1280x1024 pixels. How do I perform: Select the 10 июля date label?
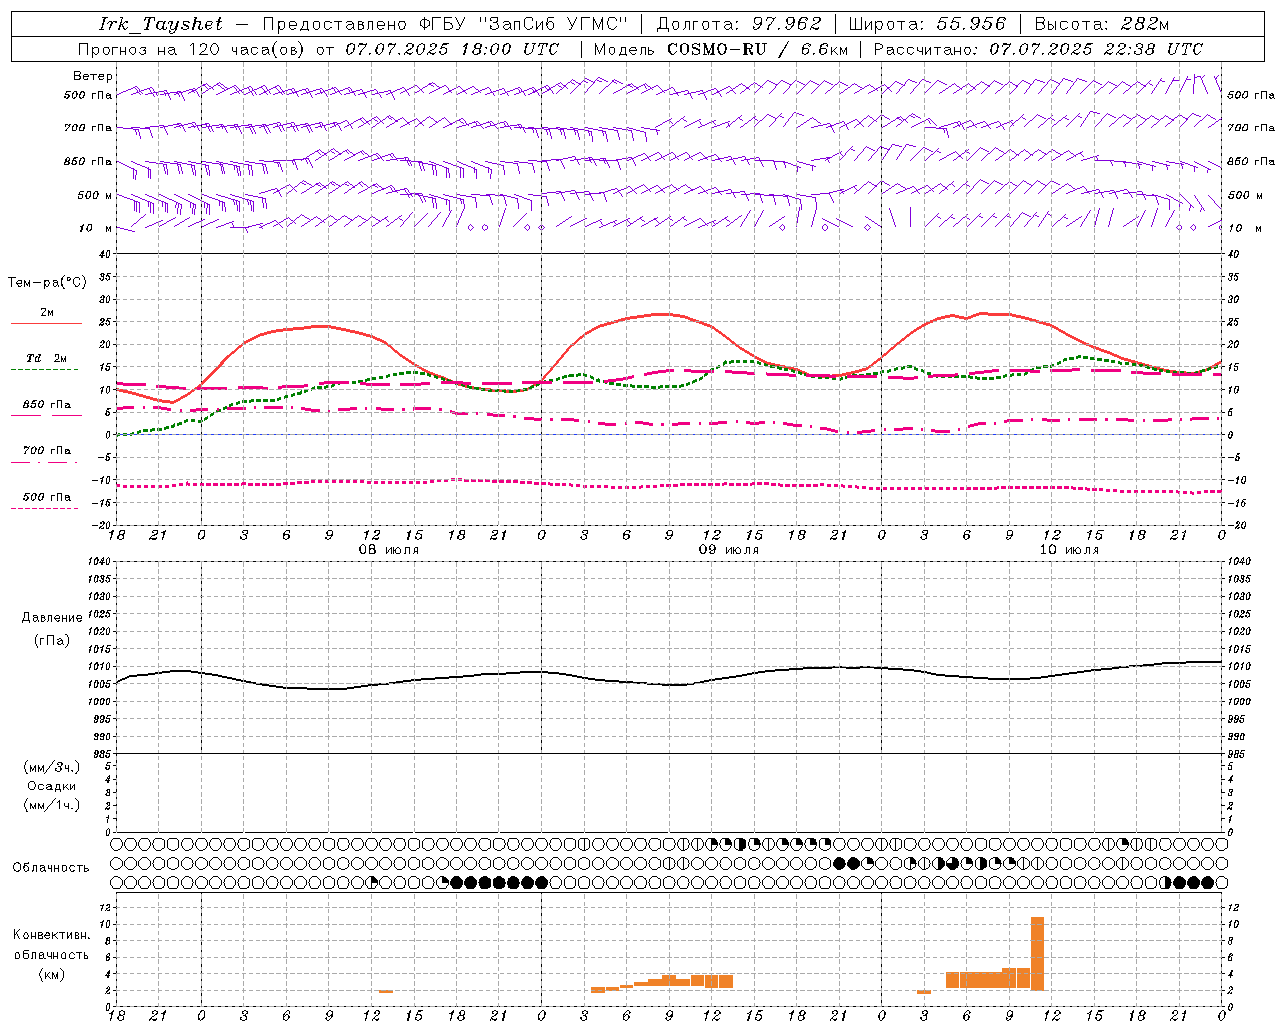1069,550
